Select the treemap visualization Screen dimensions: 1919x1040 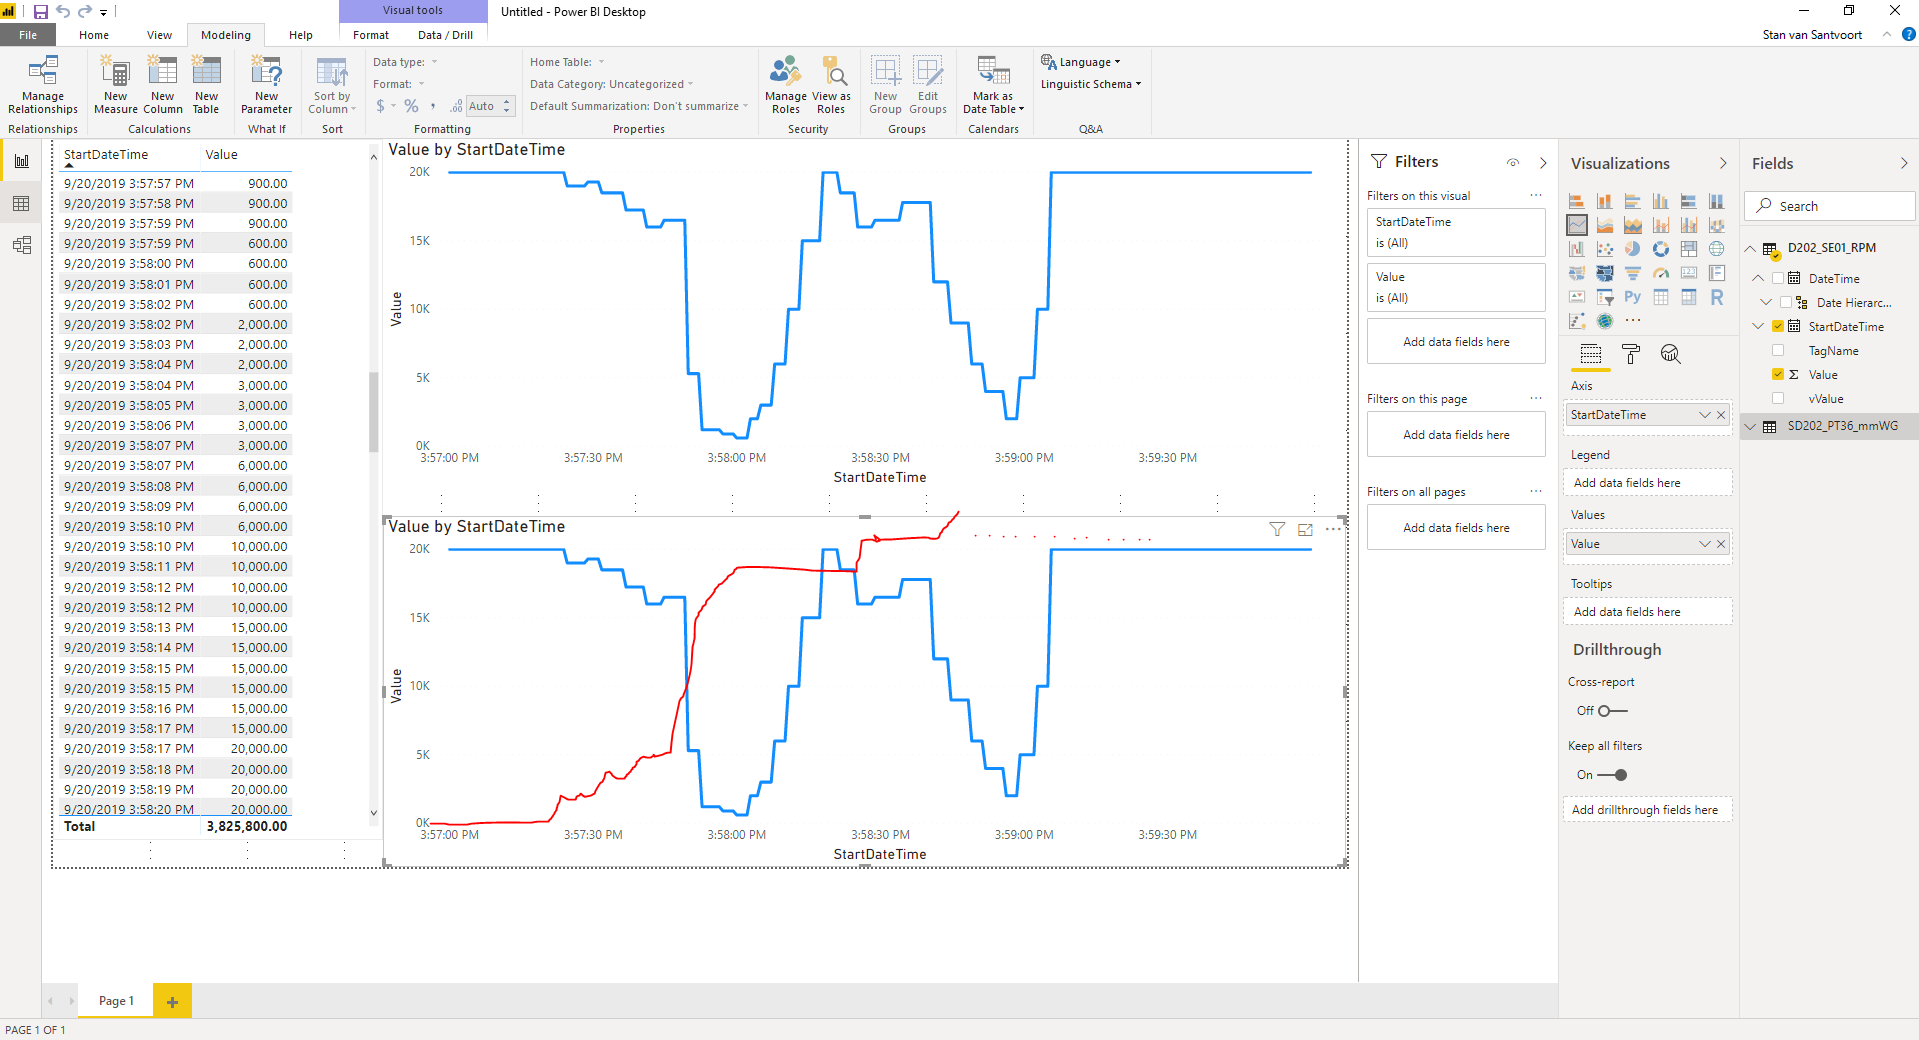tap(1689, 249)
